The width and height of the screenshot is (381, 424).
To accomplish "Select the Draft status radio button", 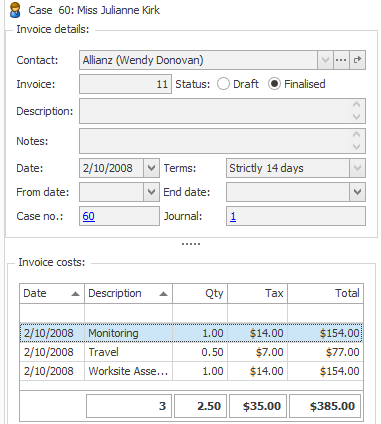I will 223,84.
